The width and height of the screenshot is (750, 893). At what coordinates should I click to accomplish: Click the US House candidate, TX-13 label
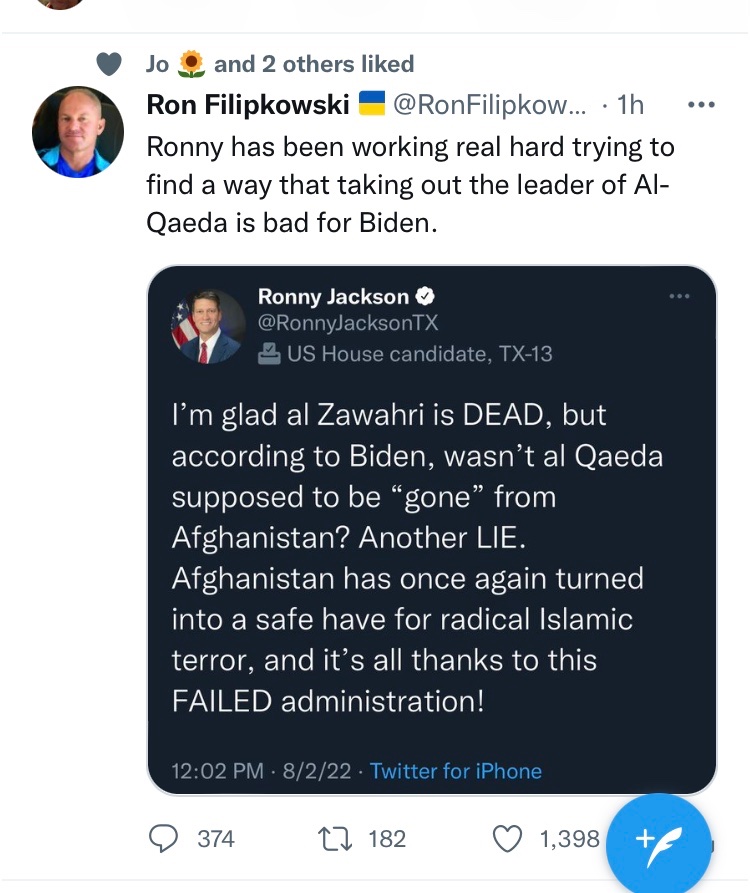coord(406,353)
